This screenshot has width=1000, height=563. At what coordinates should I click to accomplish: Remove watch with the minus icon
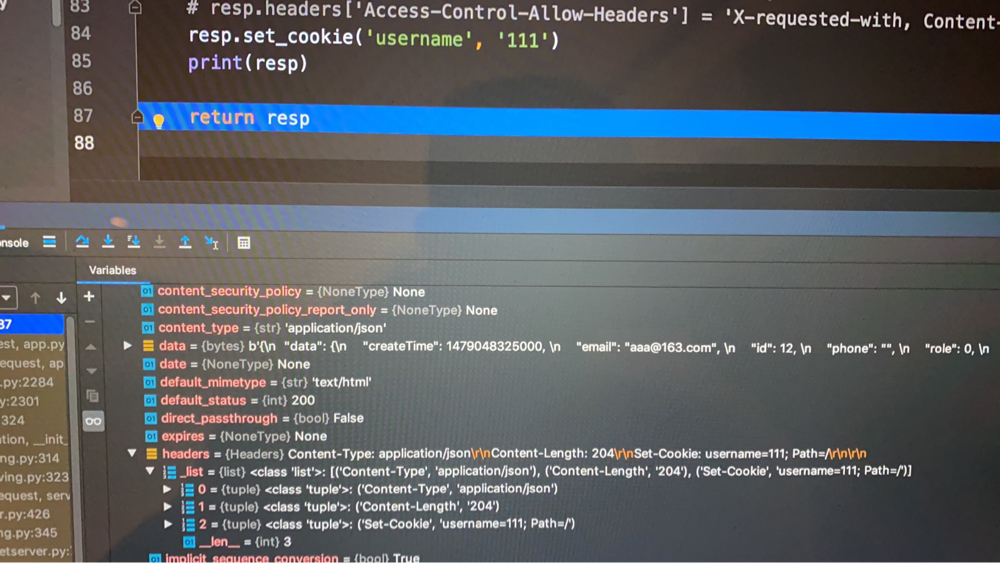[x=90, y=322]
